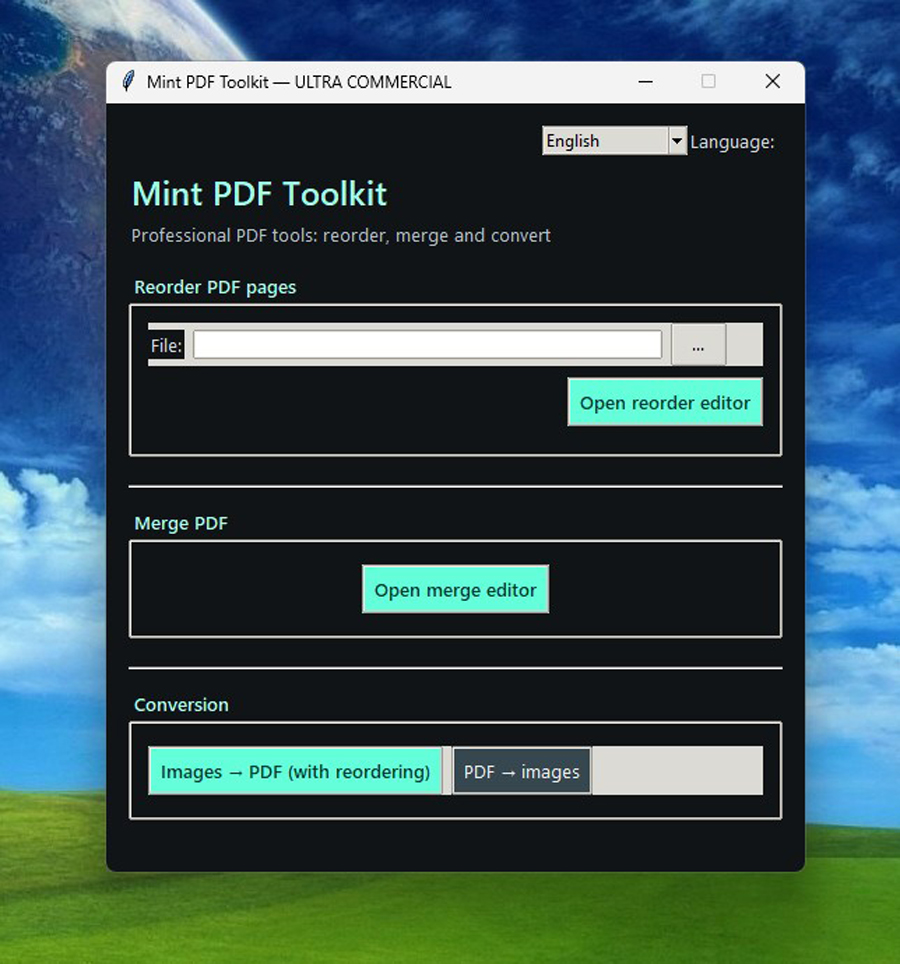The width and height of the screenshot is (900, 964).
Task: Click the "Merge PDF" section label
Action: 181,524
